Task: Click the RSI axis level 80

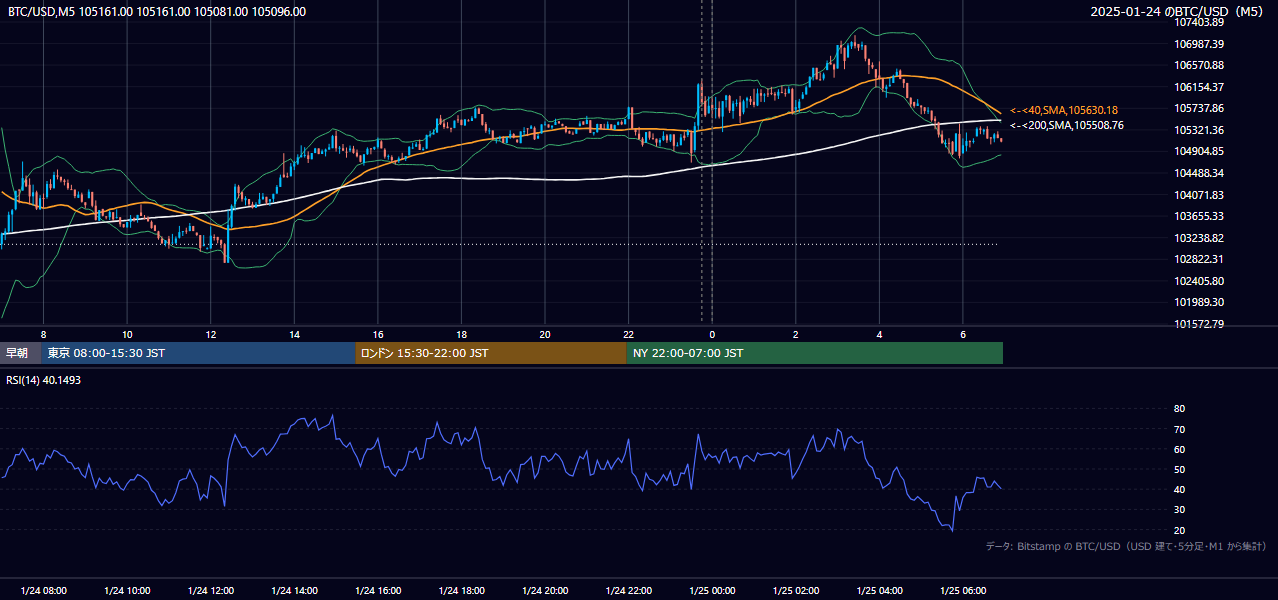Action: pyautogui.click(x=1179, y=409)
